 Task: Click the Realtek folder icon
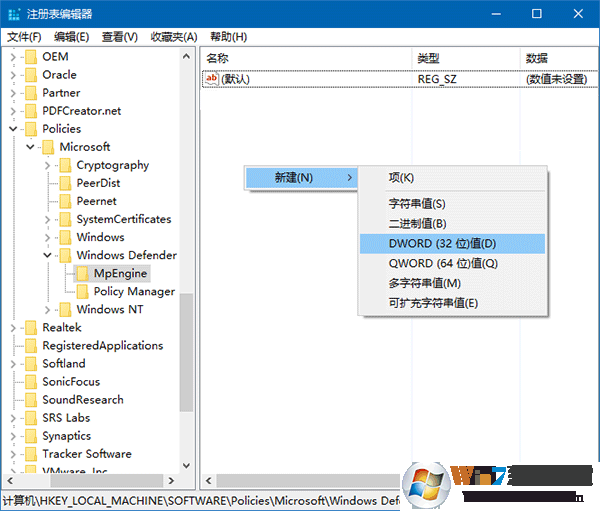click(x=31, y=328)
